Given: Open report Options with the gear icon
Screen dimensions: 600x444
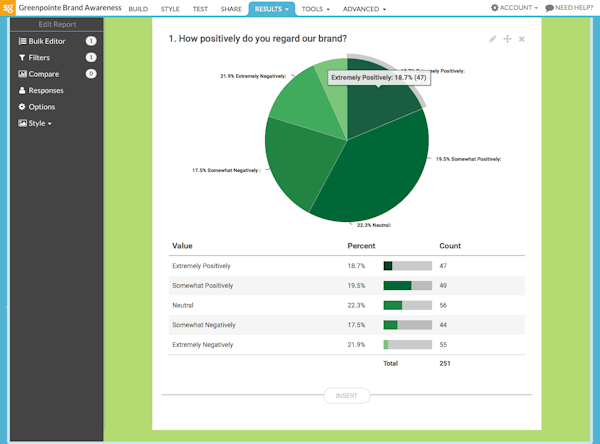Looking at the screenshot, I should (42, 107).
